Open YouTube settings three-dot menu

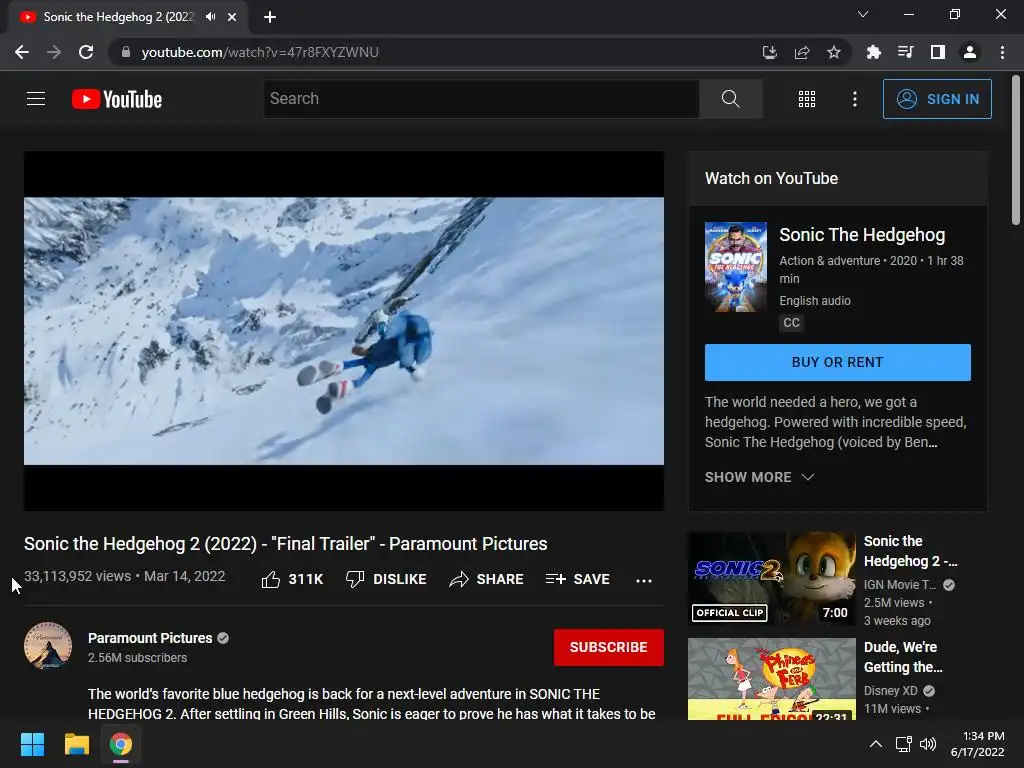[854, 99]
